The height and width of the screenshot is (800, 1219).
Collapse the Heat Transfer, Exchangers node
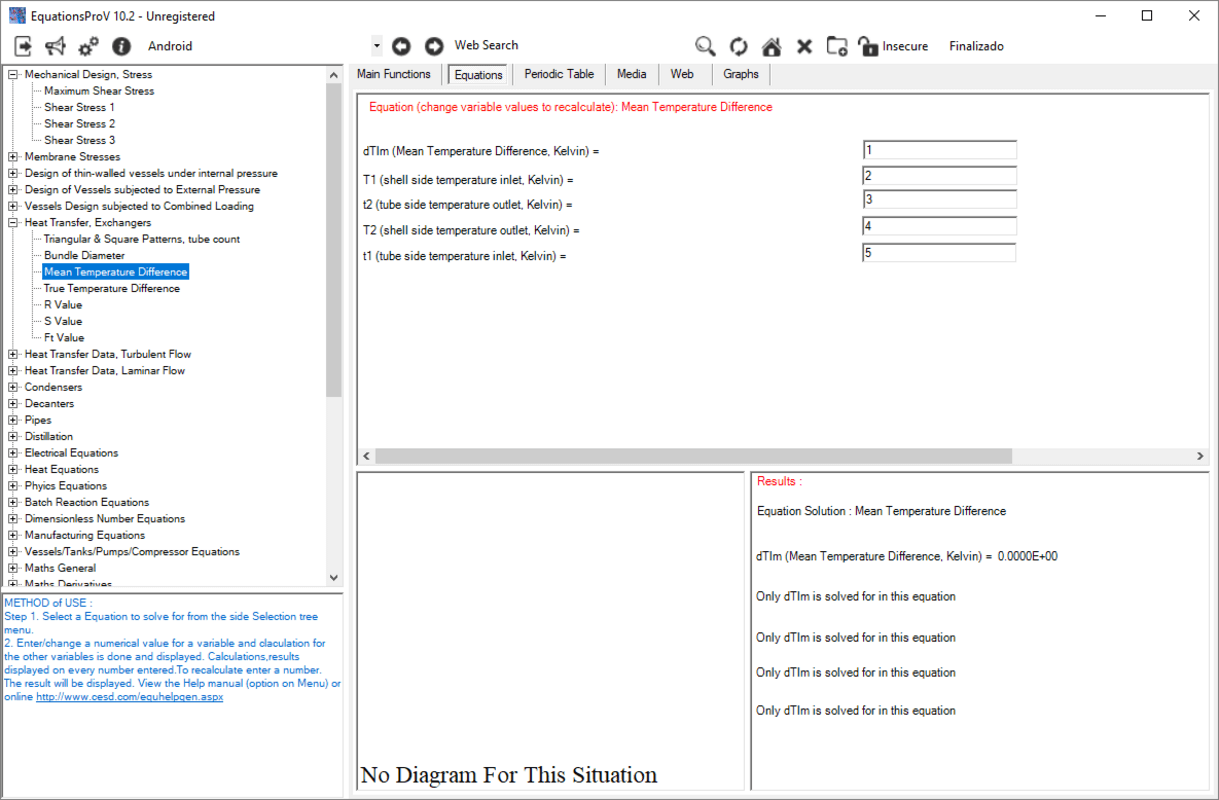pos(13,223)
